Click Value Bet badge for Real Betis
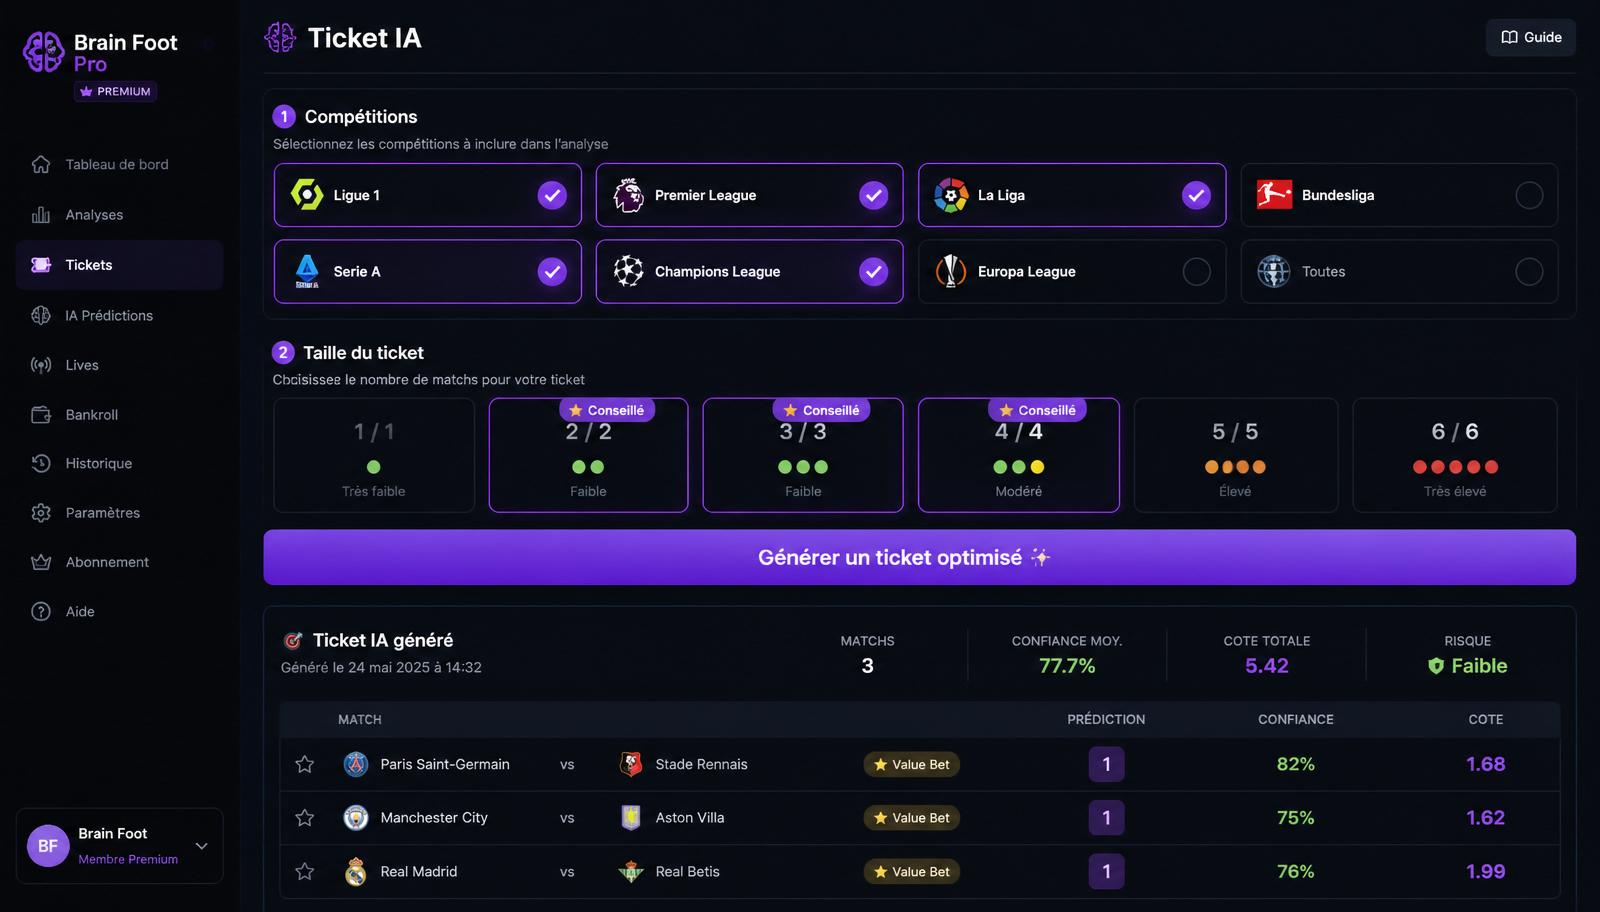Viewport: 1600px width, 912px height. (x=912, y=872)
